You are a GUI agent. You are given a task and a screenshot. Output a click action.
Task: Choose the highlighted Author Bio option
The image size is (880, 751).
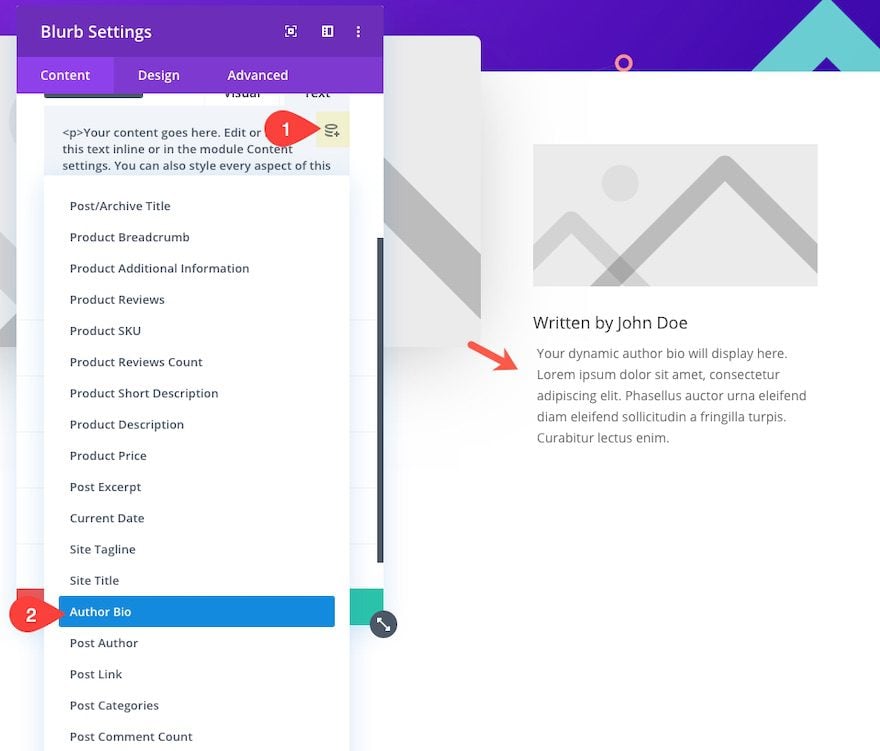(x=196, y=611)
